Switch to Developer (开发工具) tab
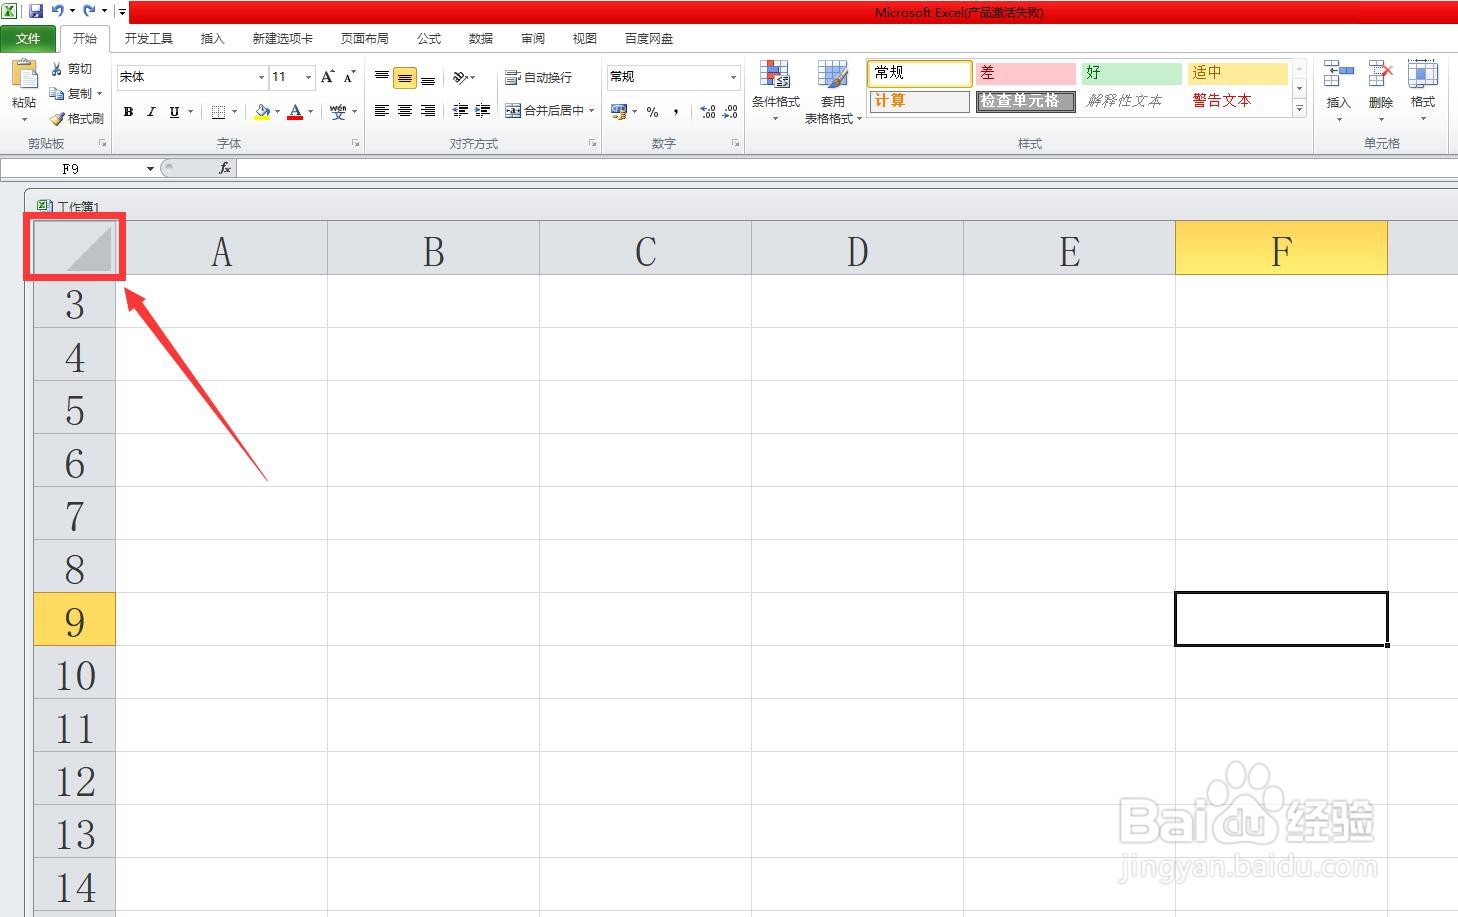This screenshot has width=1458, height=917. (x=148, y=38)
